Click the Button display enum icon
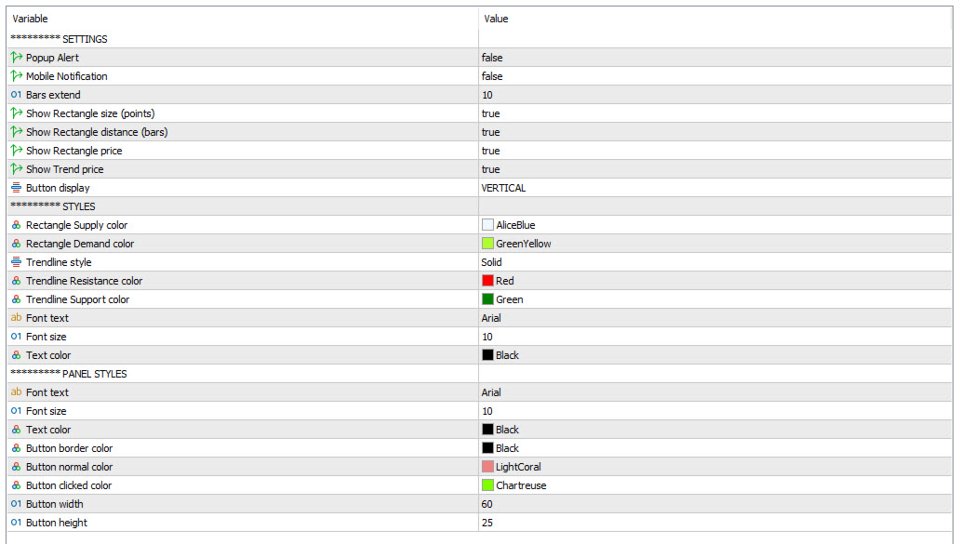 click(x=16, y=188)
